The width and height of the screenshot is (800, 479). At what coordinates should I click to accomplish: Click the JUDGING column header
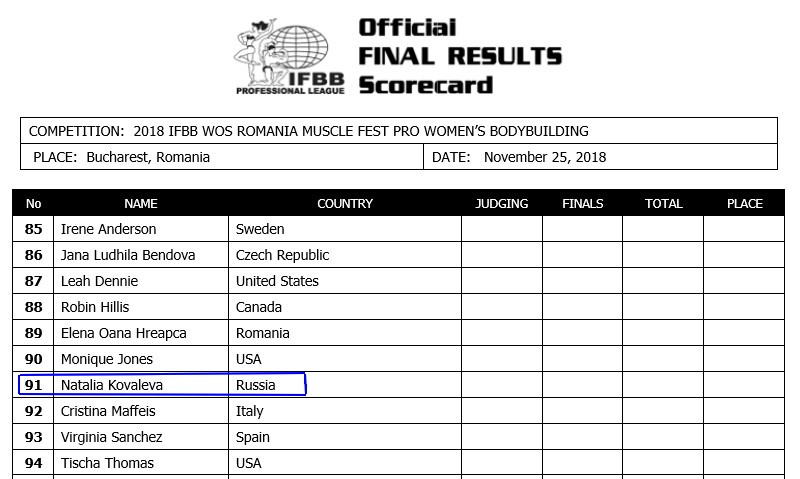pyautogui.click(x=502, y=204)
